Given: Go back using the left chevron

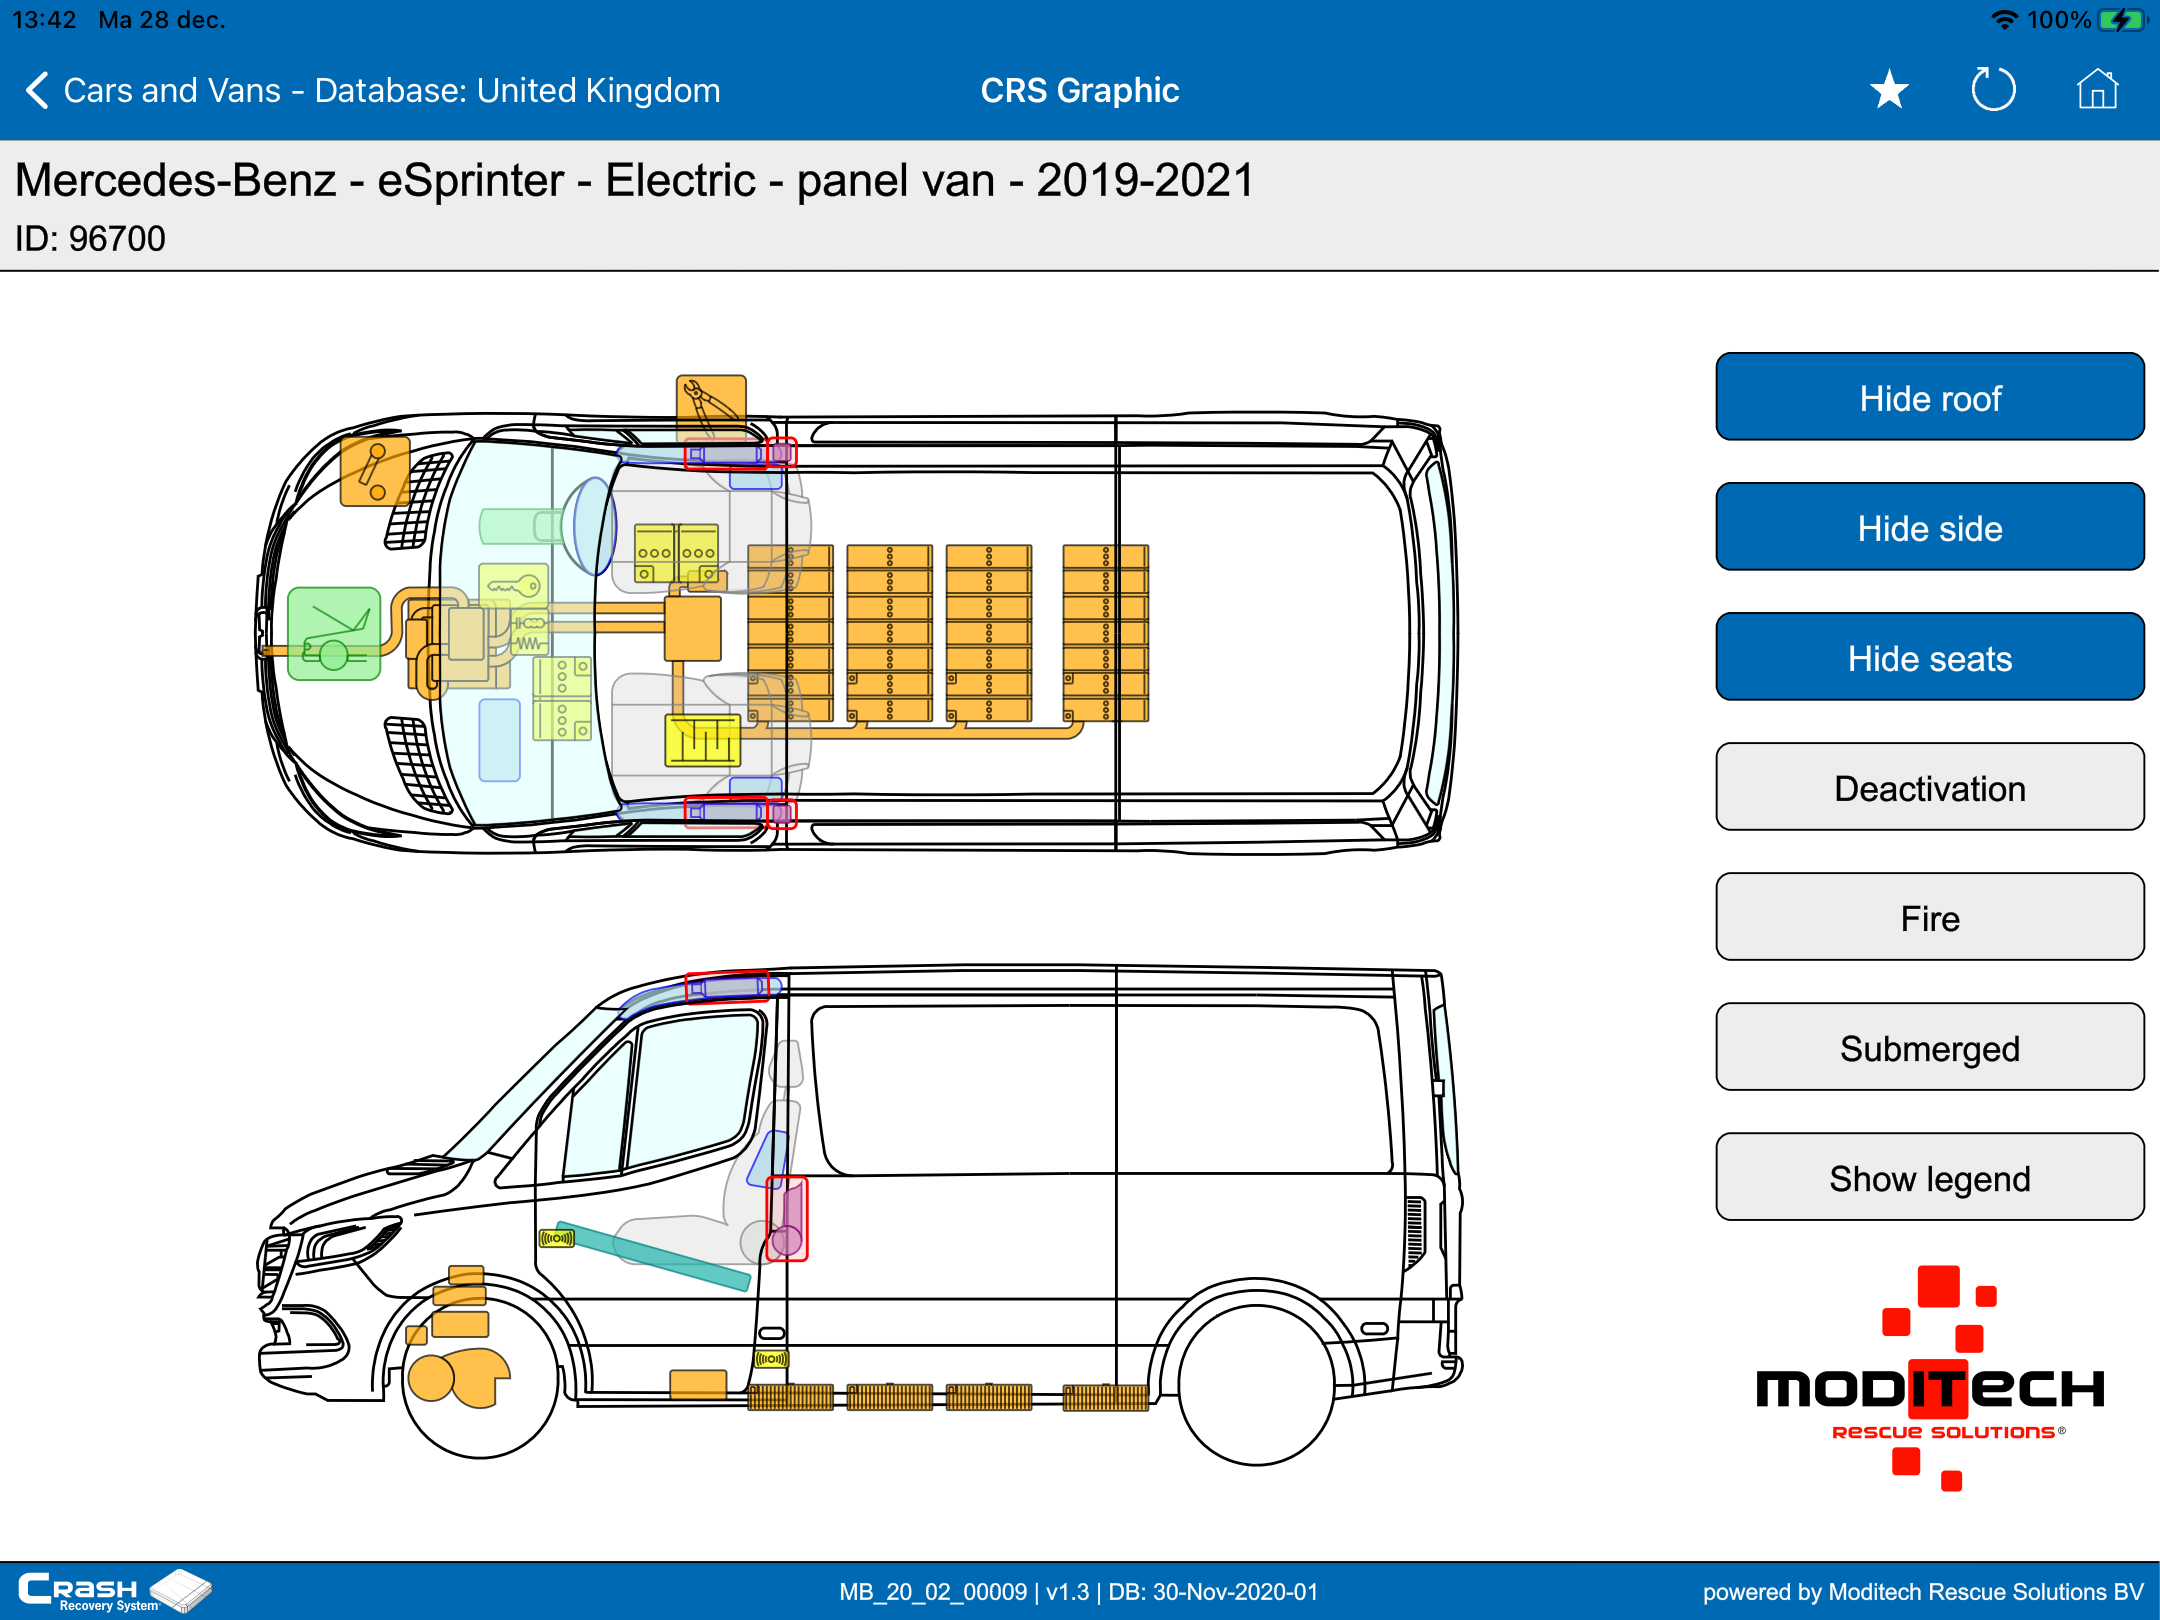Looking at the screenshot, I should tap(36, 90).
